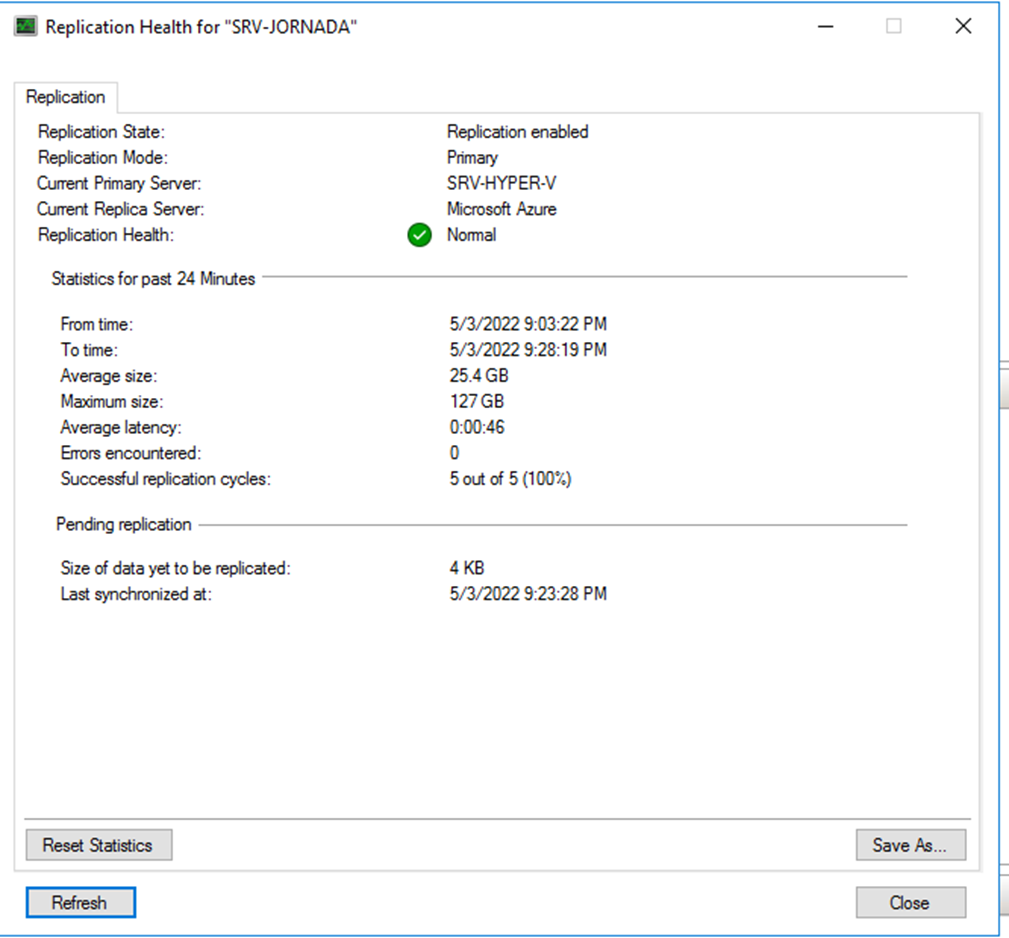Viewport: 1009px width, 938px height.
Task: Select the "Replication enabled" state value
Action: point(517,132)
